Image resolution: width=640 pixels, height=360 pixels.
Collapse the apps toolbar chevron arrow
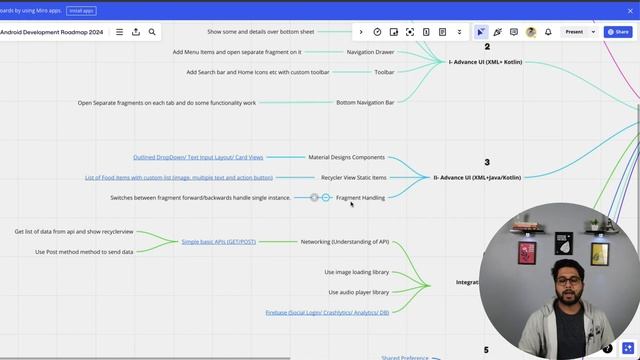361,32
